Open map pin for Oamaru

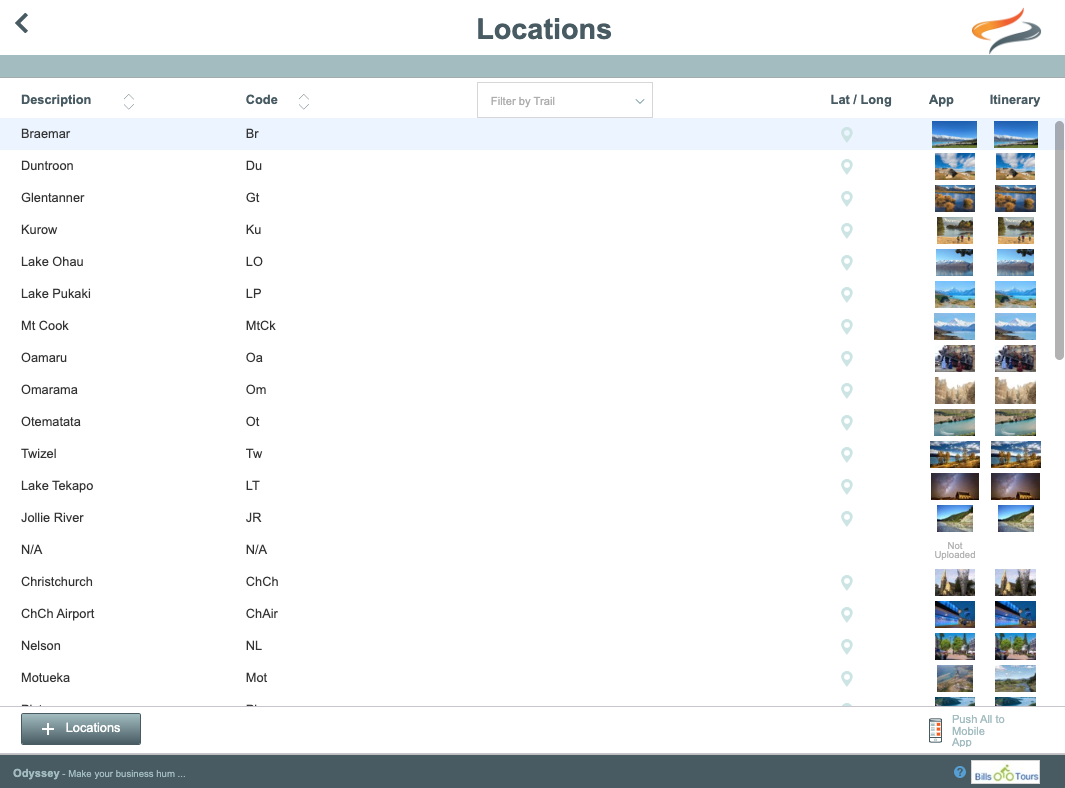846,358
